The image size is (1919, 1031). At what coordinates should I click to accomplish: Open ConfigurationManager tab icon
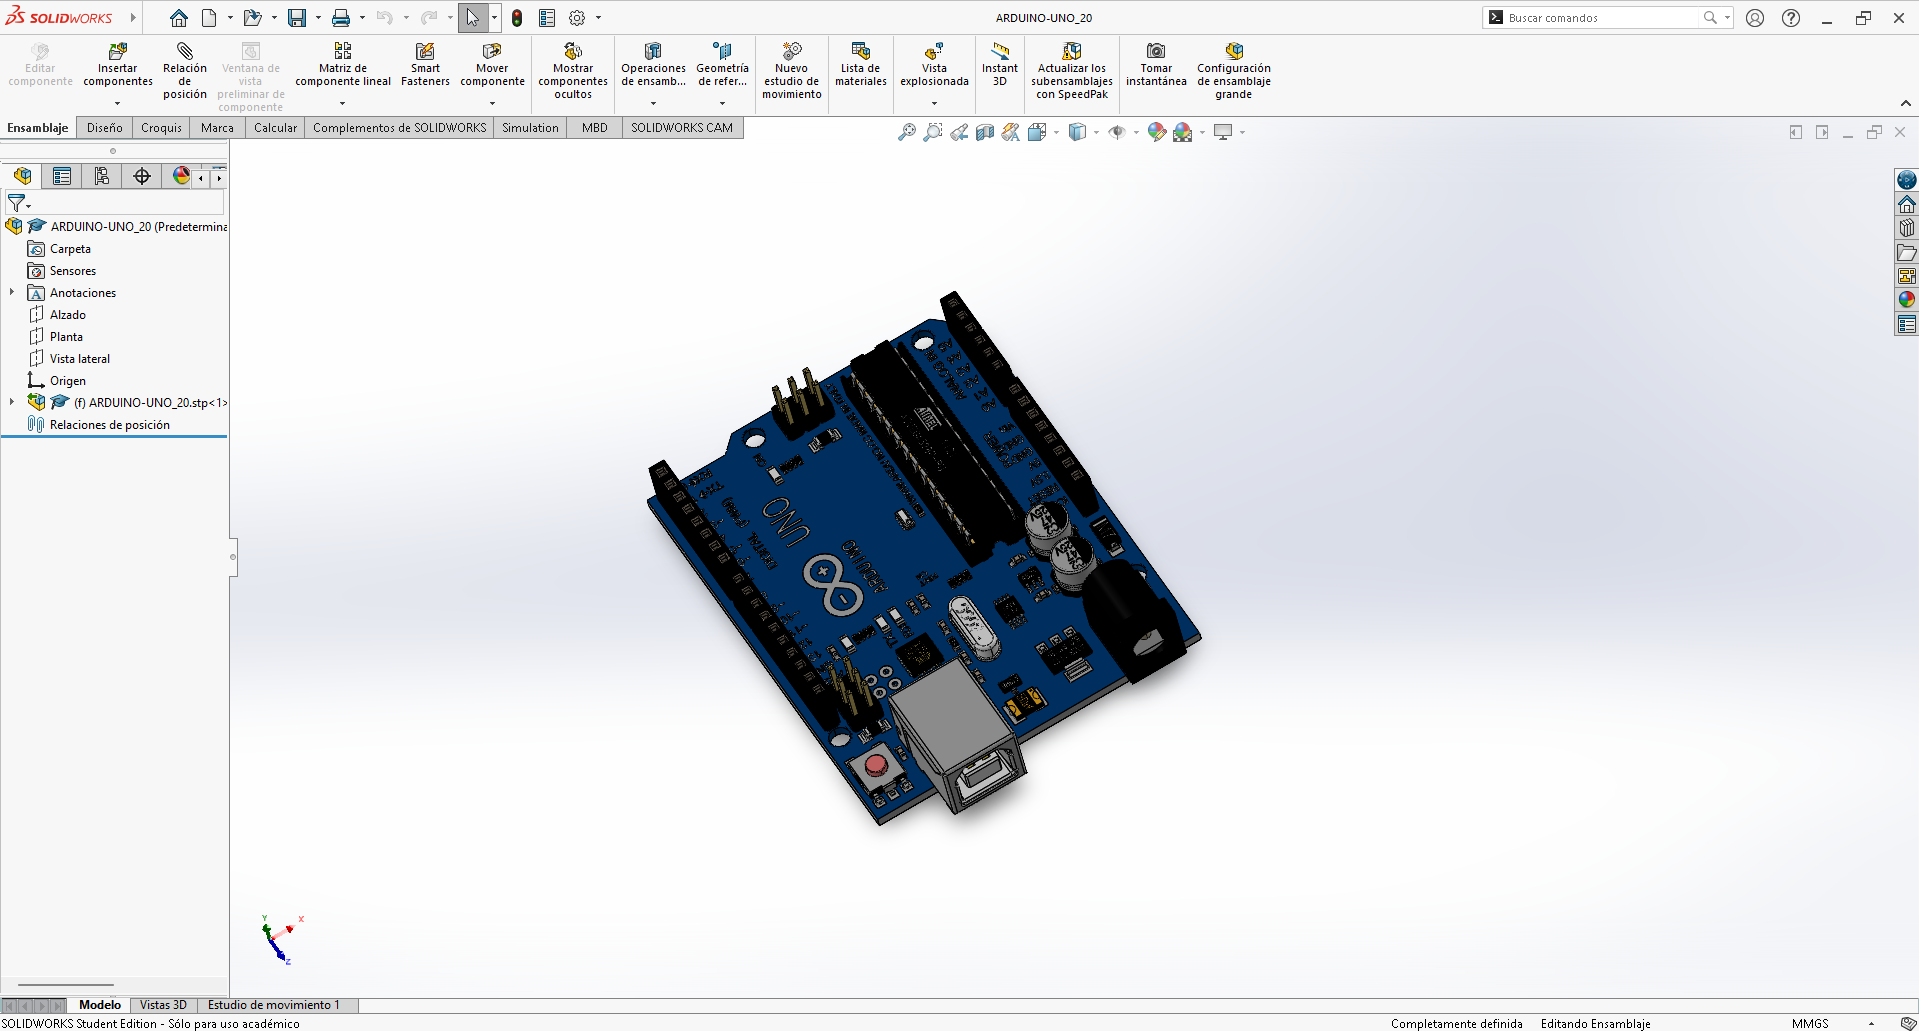(x=102, y=176)
